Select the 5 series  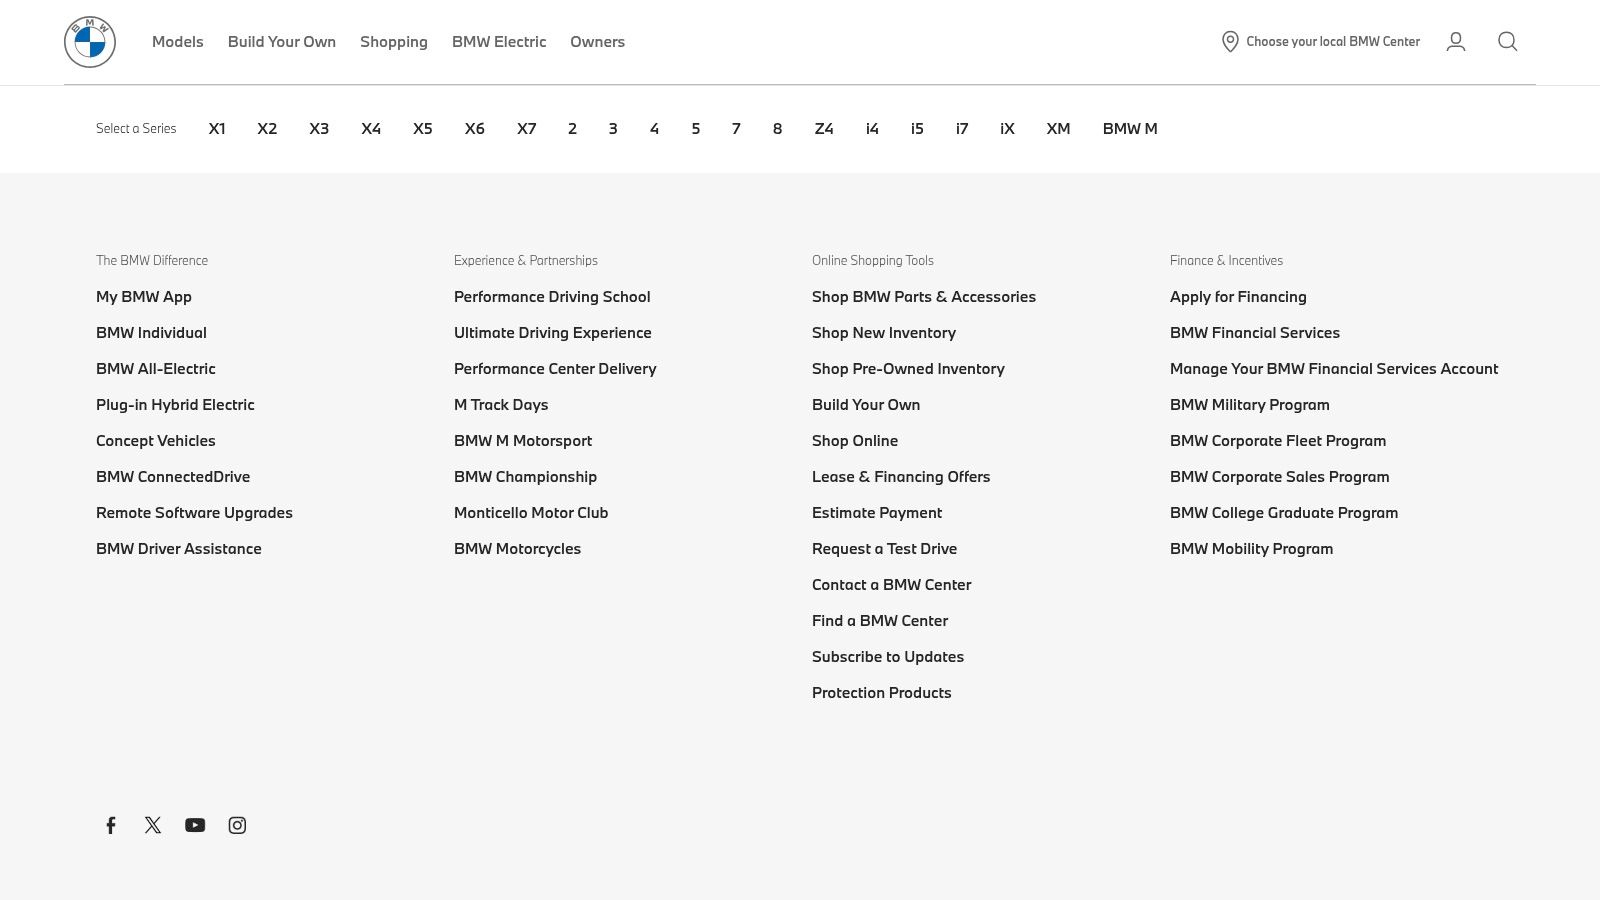click(696, 129)
